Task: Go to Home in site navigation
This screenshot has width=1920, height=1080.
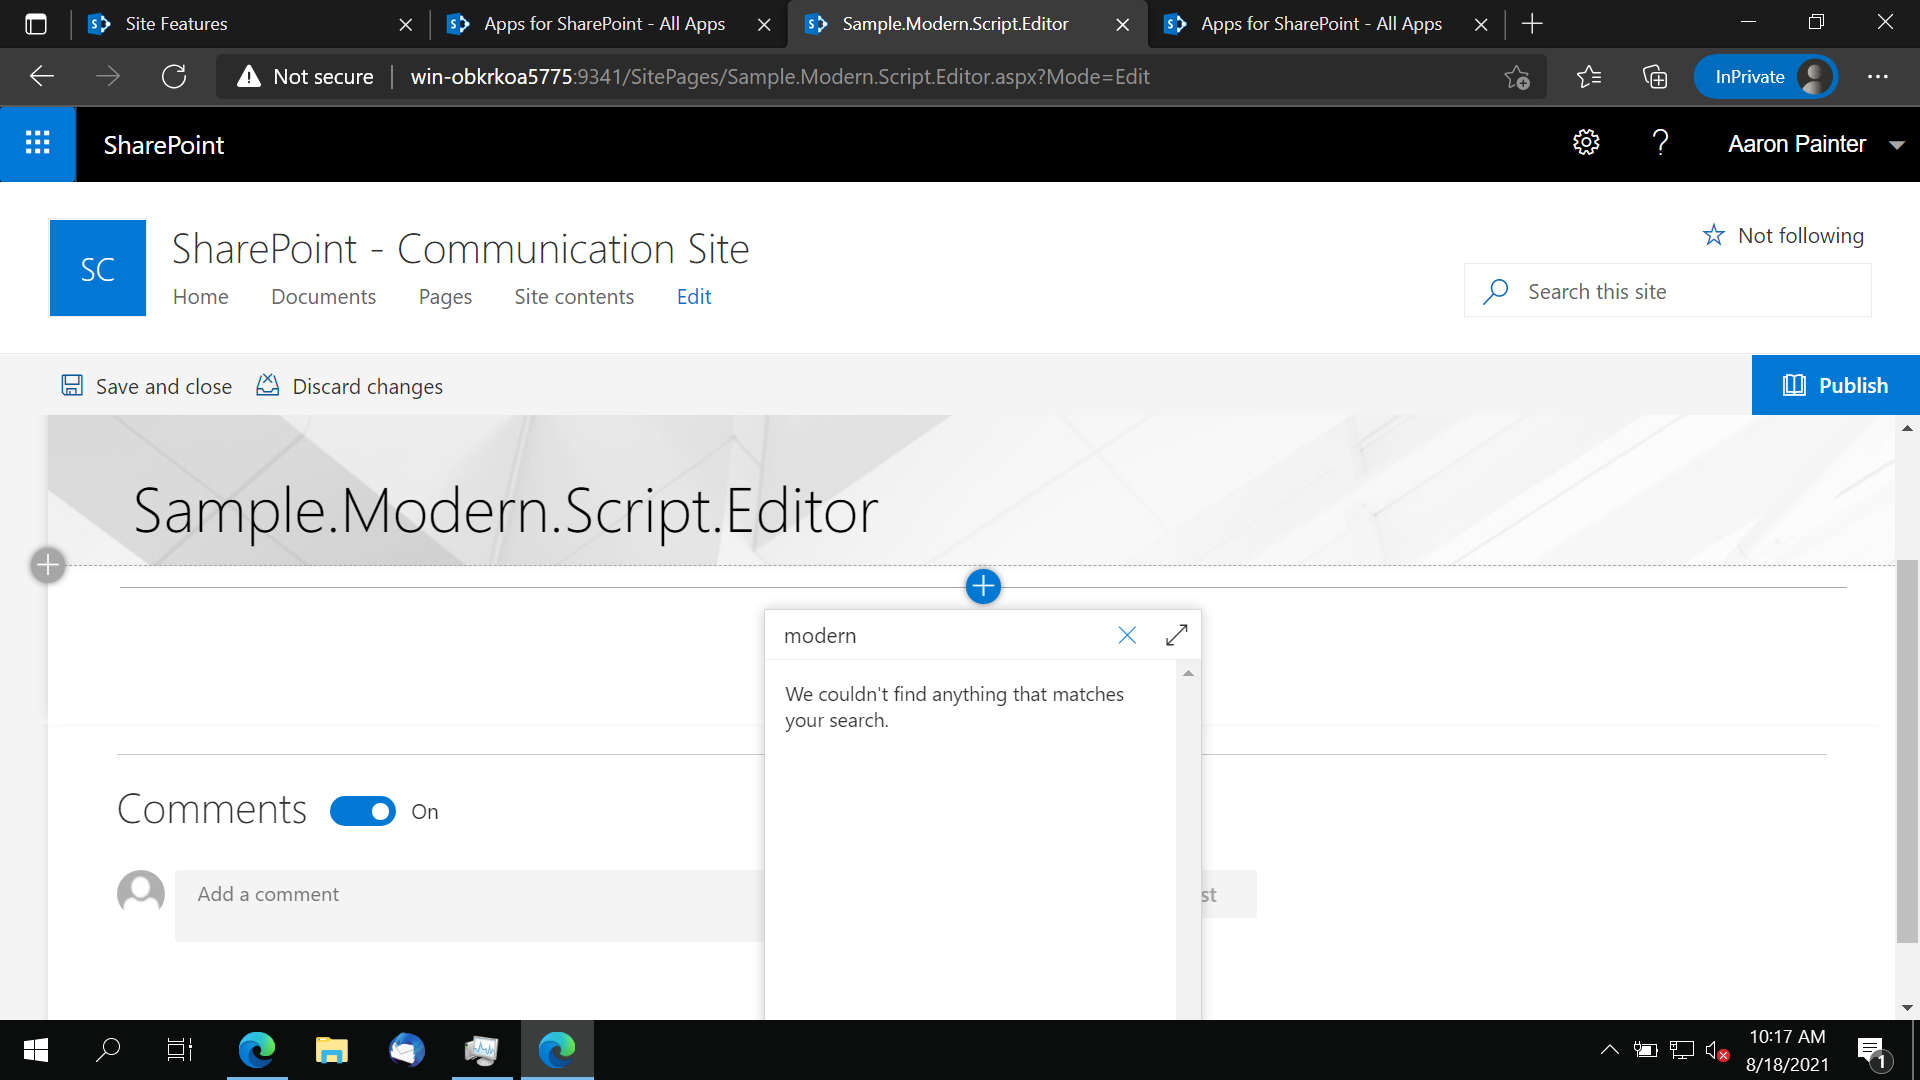Action: (x=200, y=296)
